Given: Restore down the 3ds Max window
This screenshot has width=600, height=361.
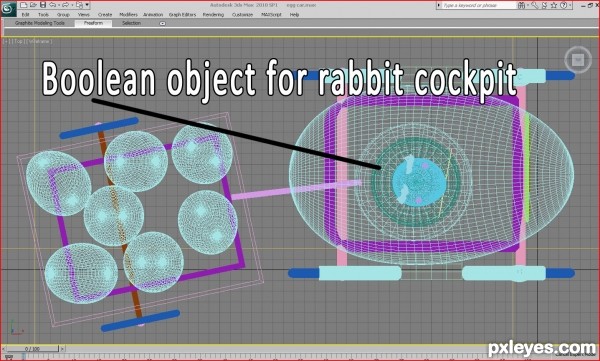Looking at the screenshot, I should pyautogui.click(x=590, y=5).
